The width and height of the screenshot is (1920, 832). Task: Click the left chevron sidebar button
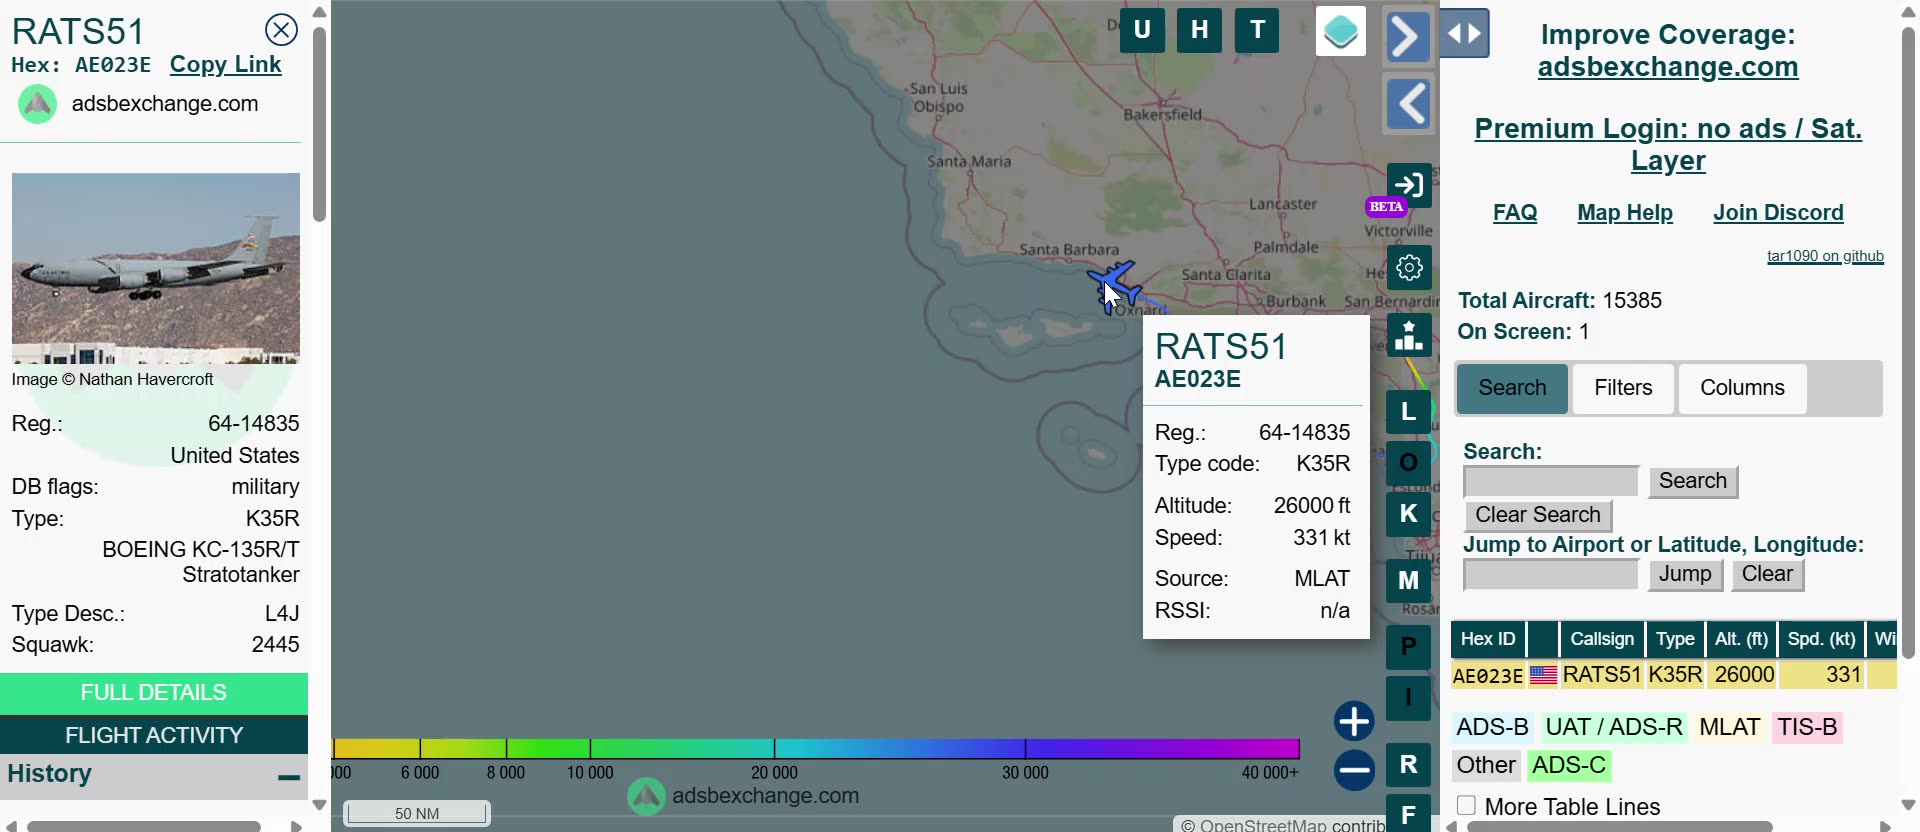[x=1408, y=104]
